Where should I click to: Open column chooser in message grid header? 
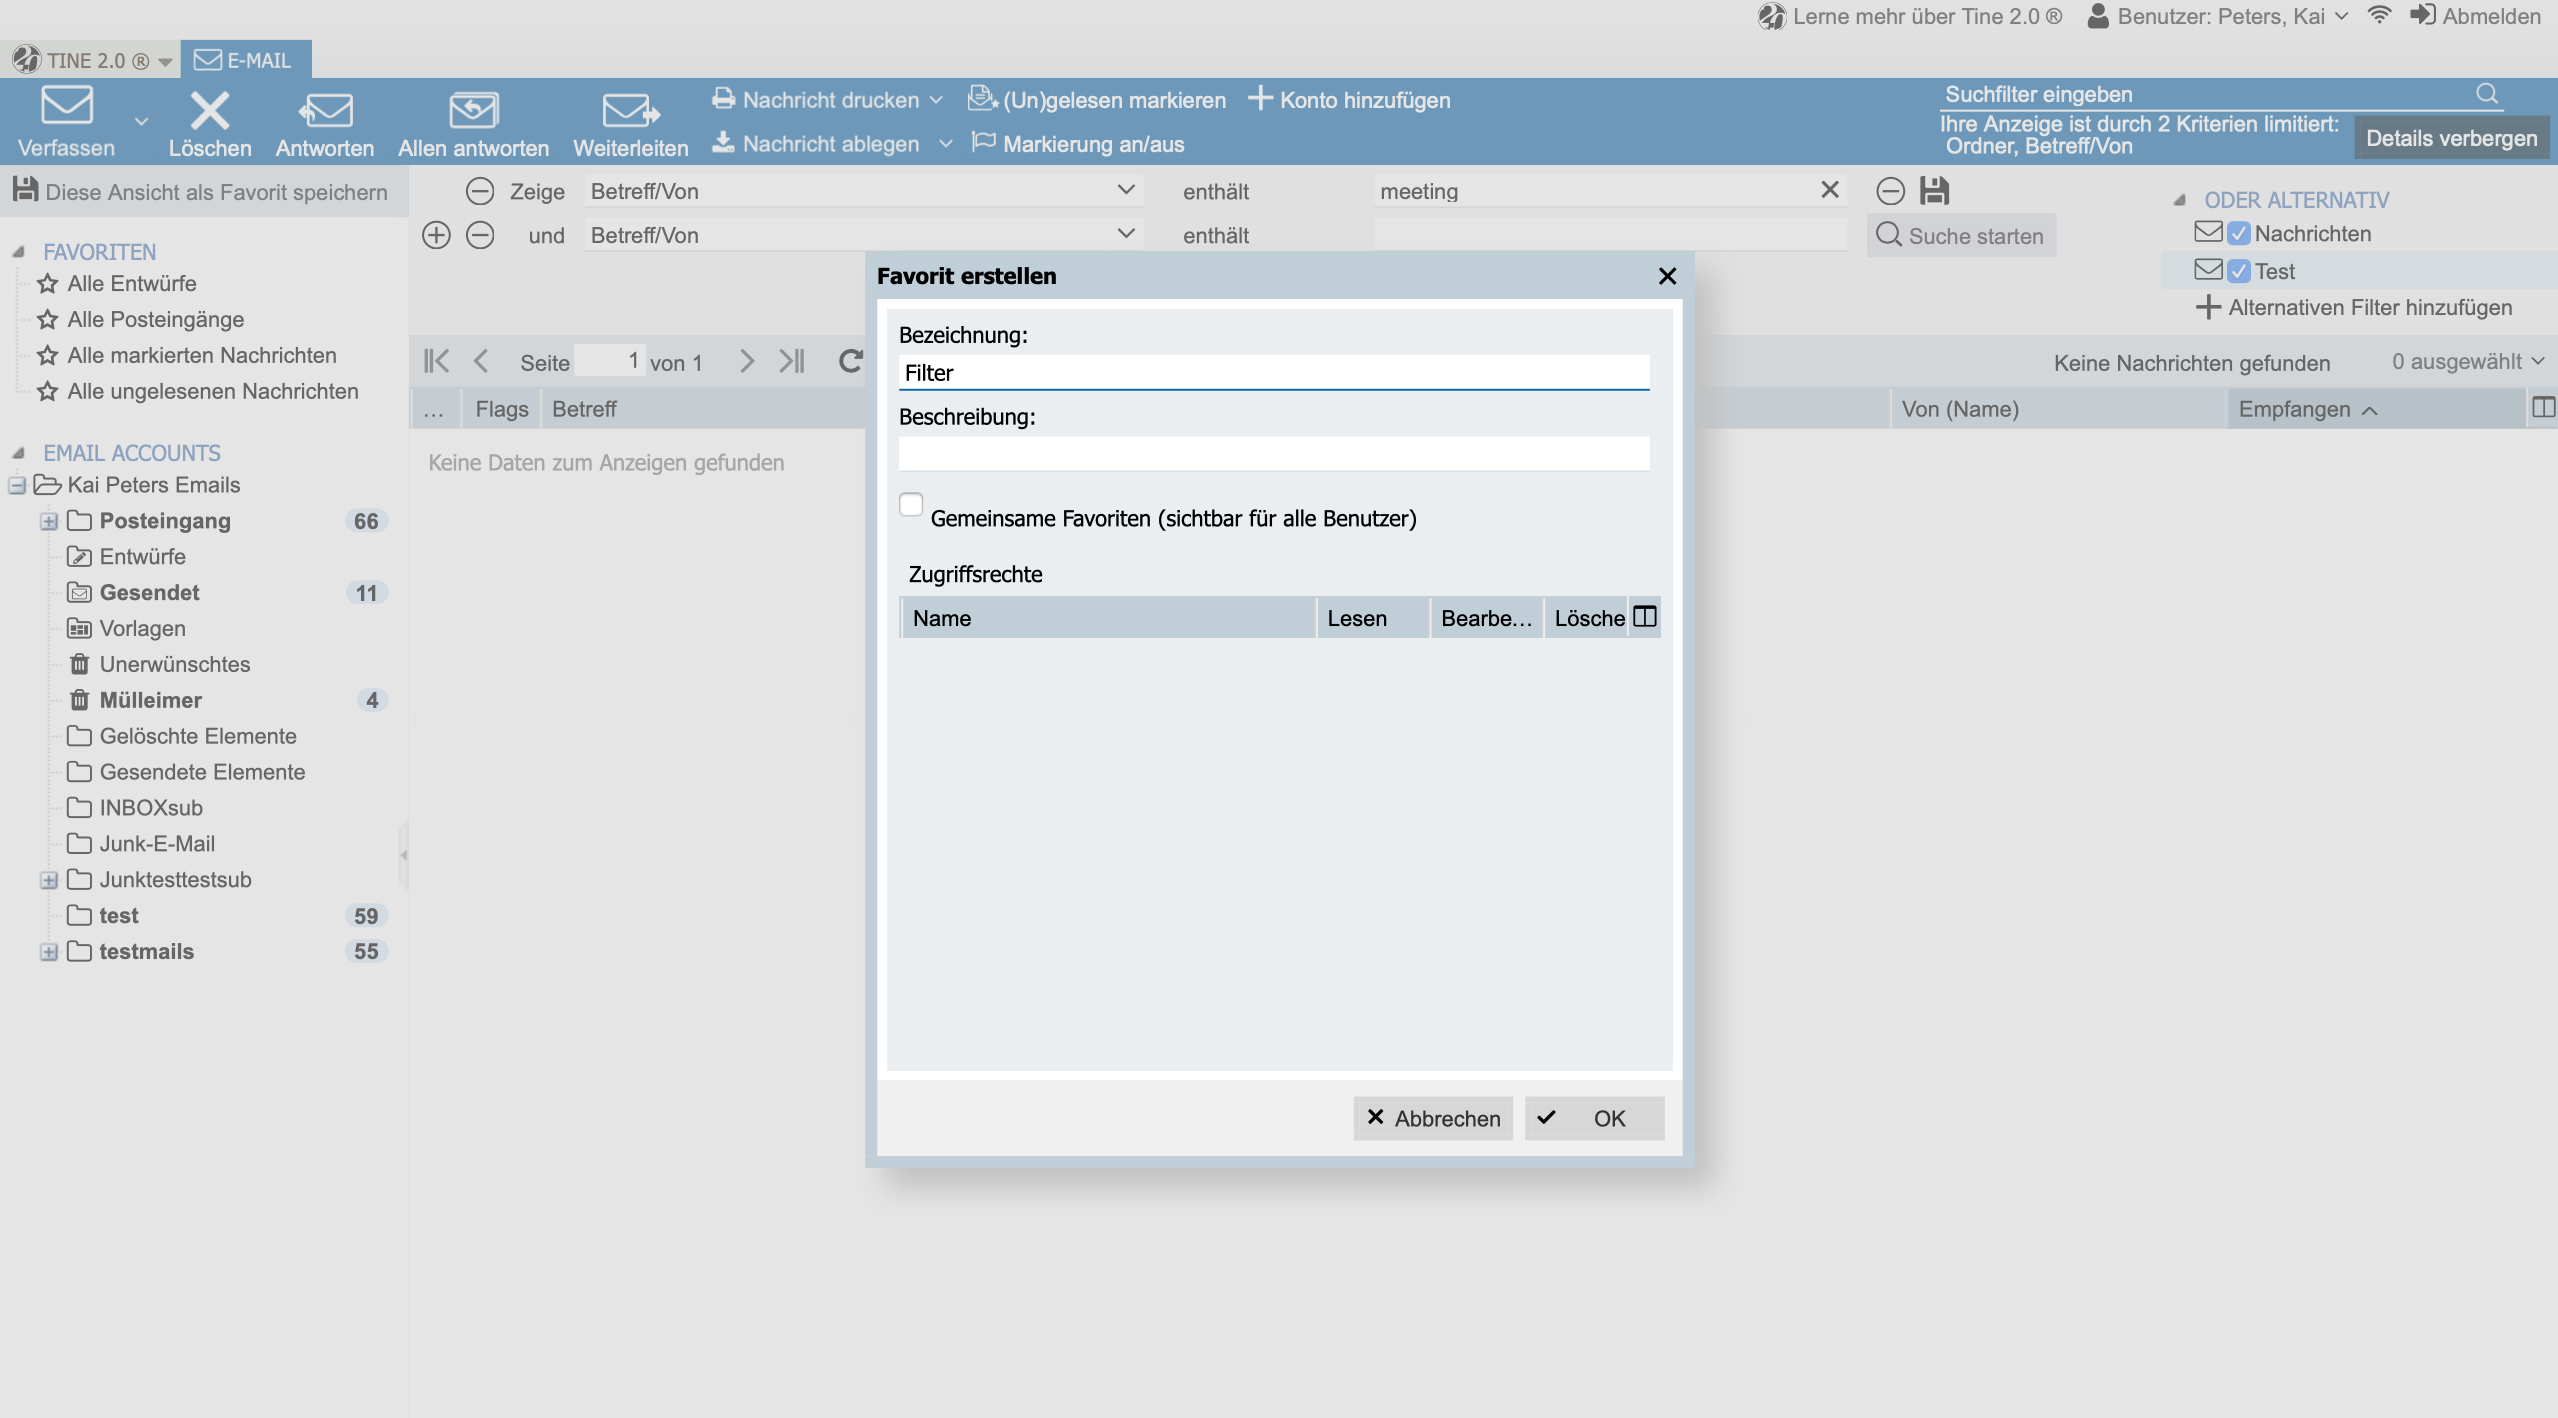coord(2543,408)
